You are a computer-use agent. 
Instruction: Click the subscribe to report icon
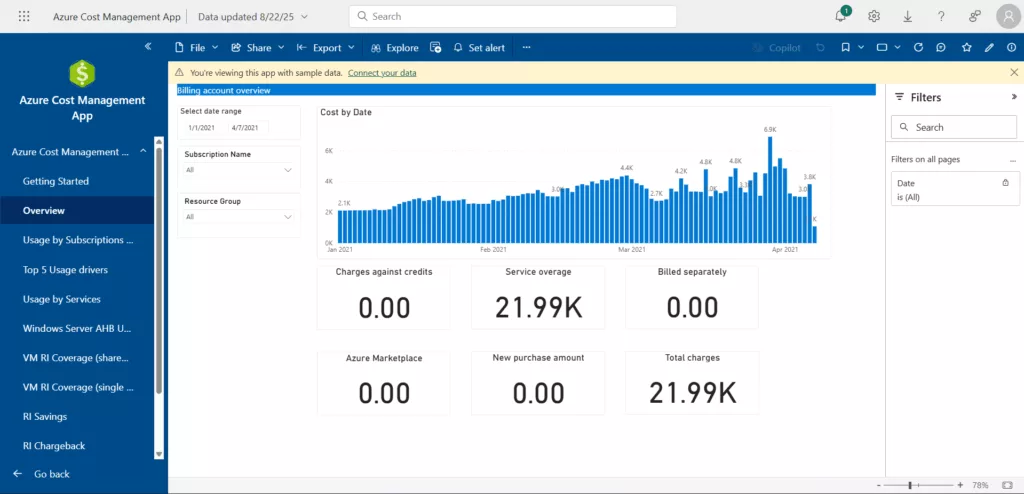pos(436,47)
